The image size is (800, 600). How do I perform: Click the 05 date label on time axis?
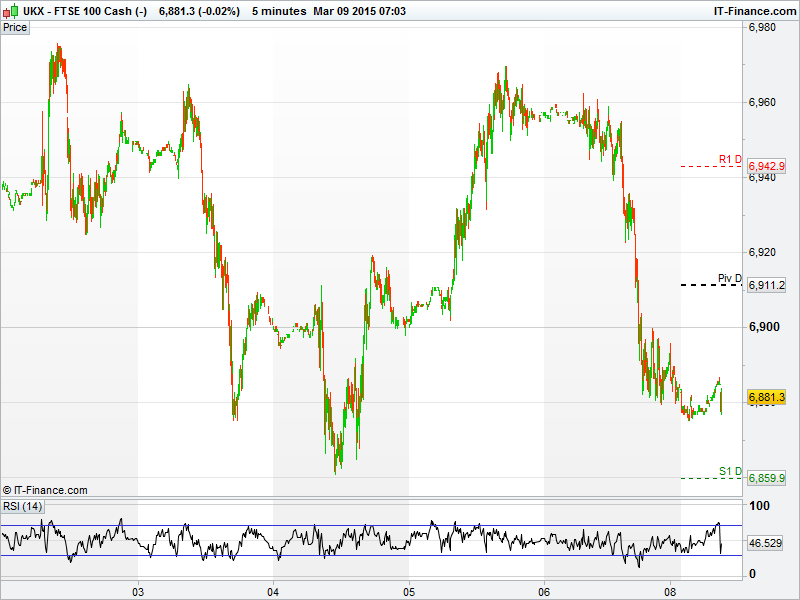408,590
